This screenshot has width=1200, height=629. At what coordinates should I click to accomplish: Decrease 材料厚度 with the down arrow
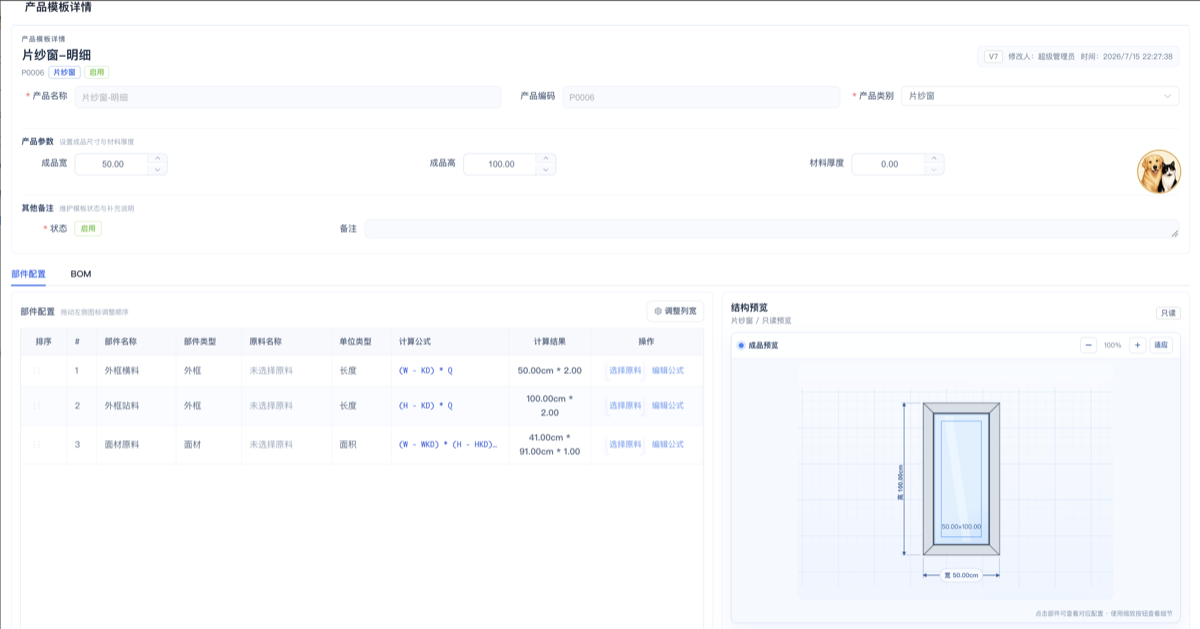point(934,169)
